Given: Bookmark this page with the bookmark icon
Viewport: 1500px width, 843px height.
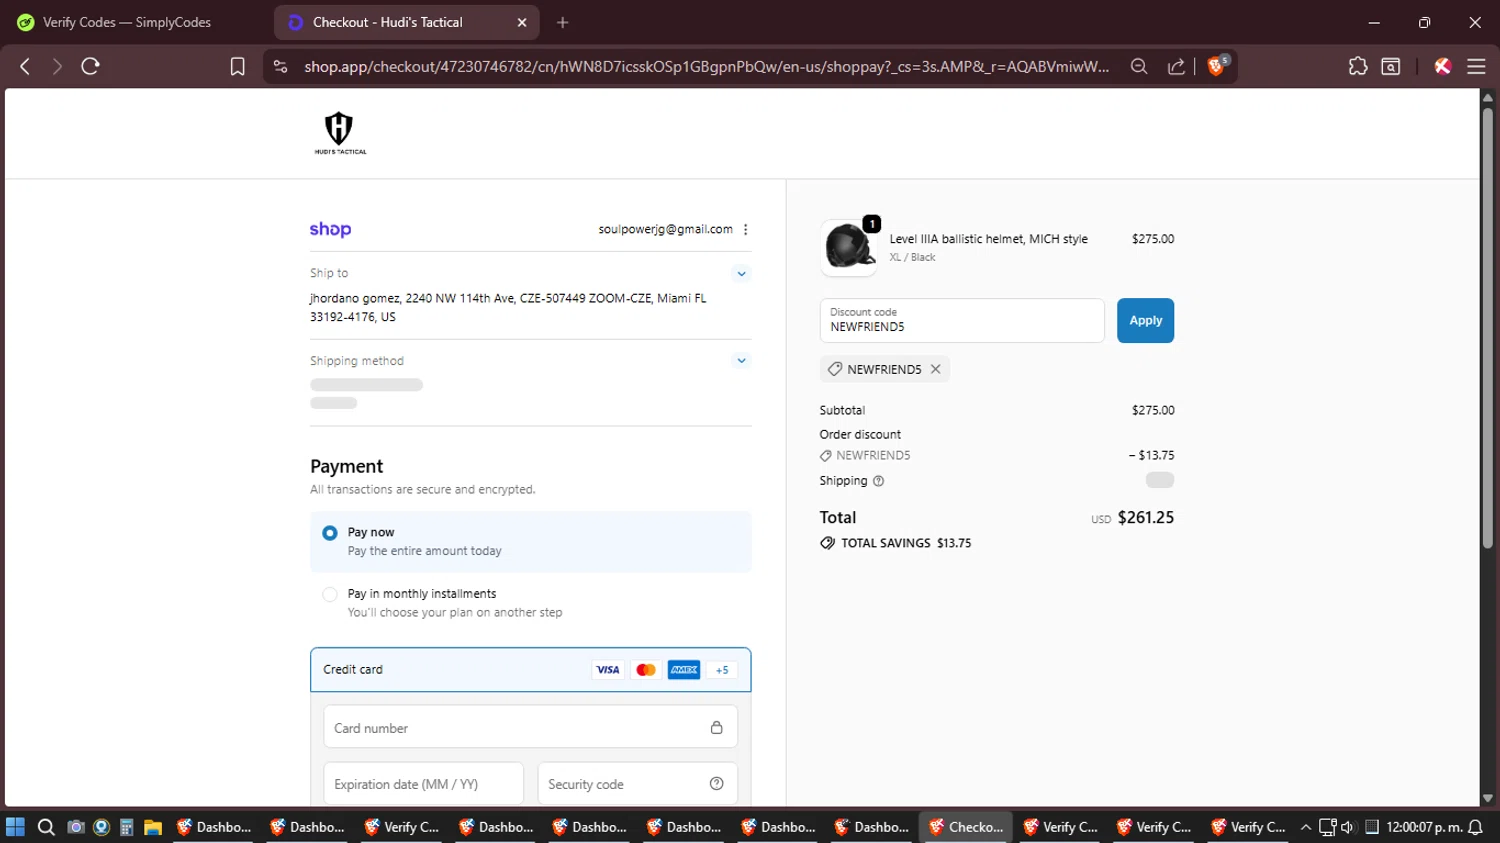Looking at the screenshot, I should (x=237, y=66).
